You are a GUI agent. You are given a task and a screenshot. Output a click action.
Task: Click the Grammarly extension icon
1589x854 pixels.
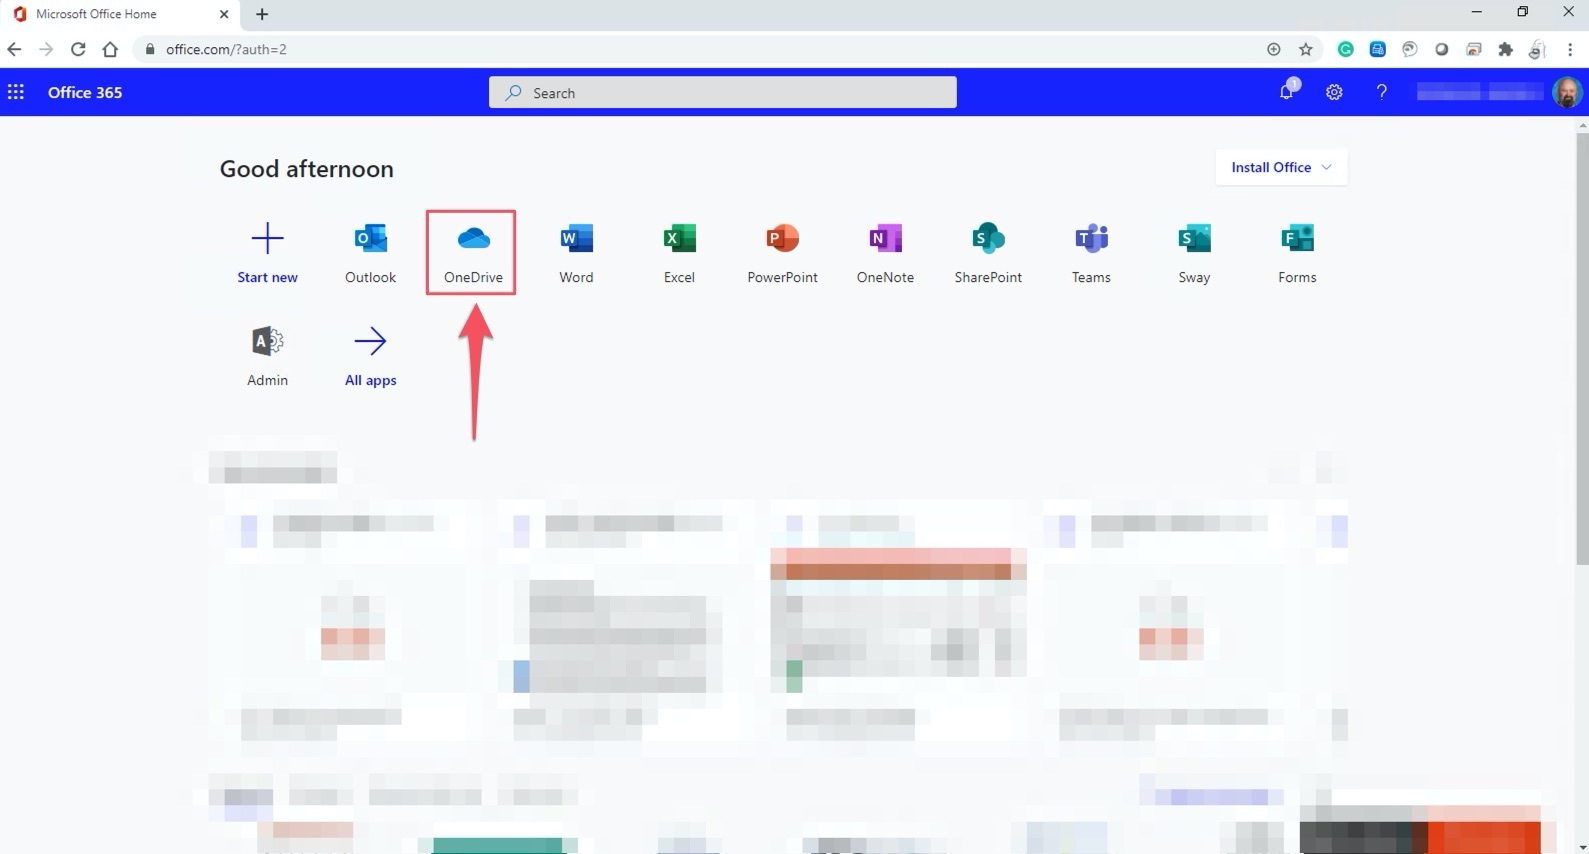1345,49
